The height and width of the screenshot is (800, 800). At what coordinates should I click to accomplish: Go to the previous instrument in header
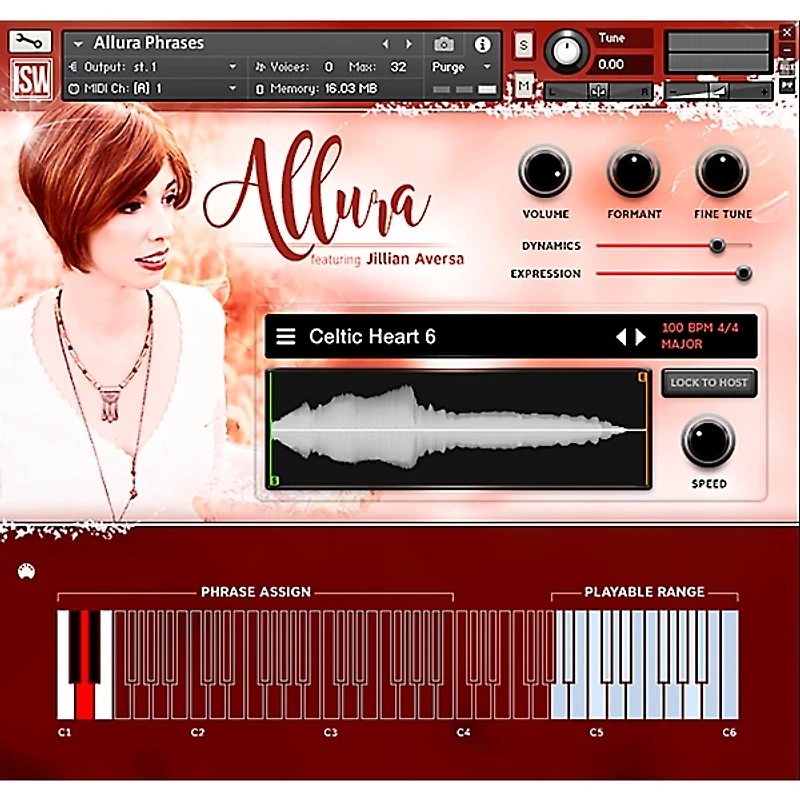385,44
